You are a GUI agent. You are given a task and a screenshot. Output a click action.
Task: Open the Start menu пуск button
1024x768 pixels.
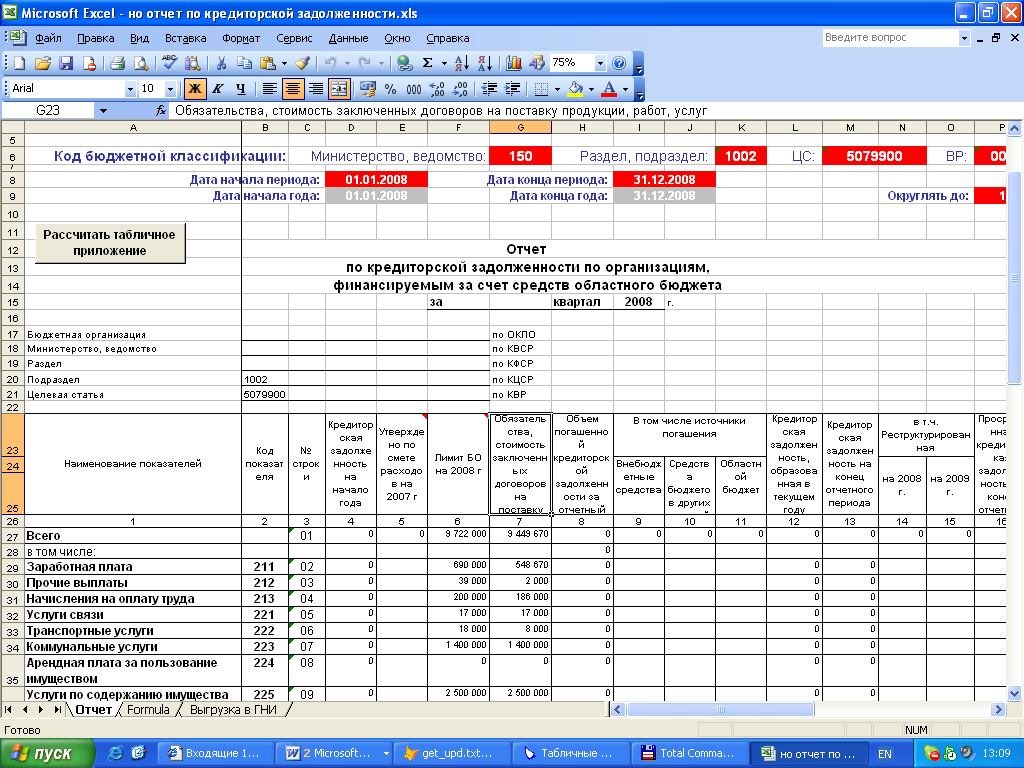coord(47,754)
